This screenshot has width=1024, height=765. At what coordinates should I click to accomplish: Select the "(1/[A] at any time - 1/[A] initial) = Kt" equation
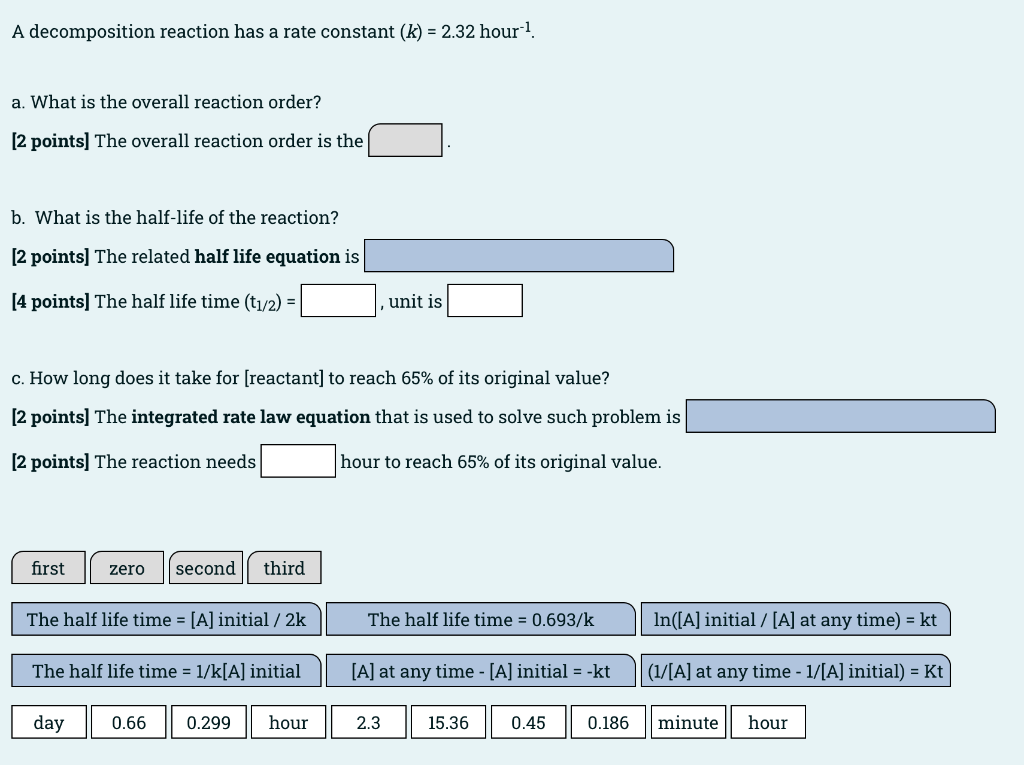(x=796, y=671)
